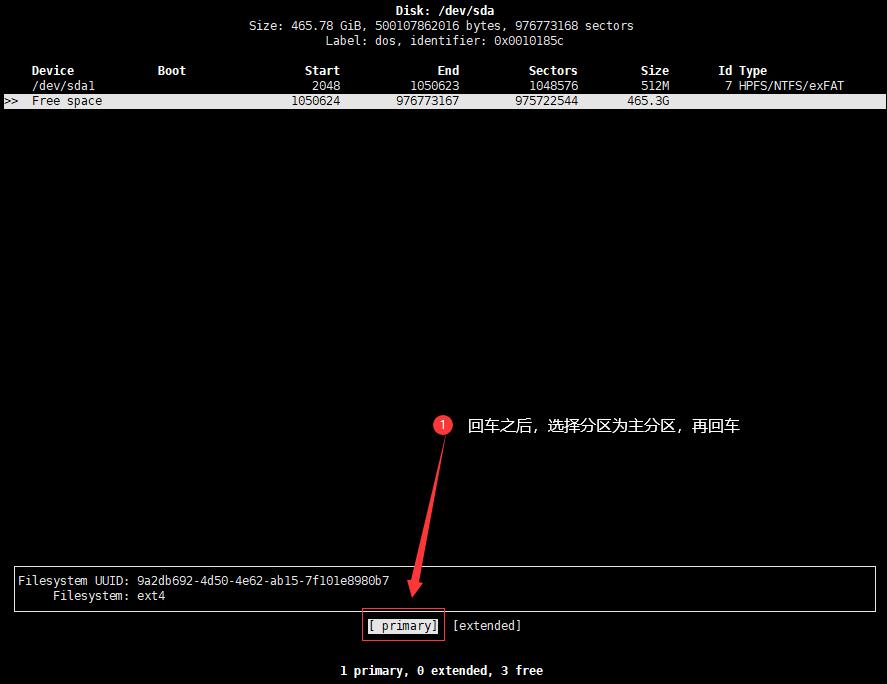Click the >> selection indicator
Viewport: 887px width, 684px height.
(x=11, y=100)
